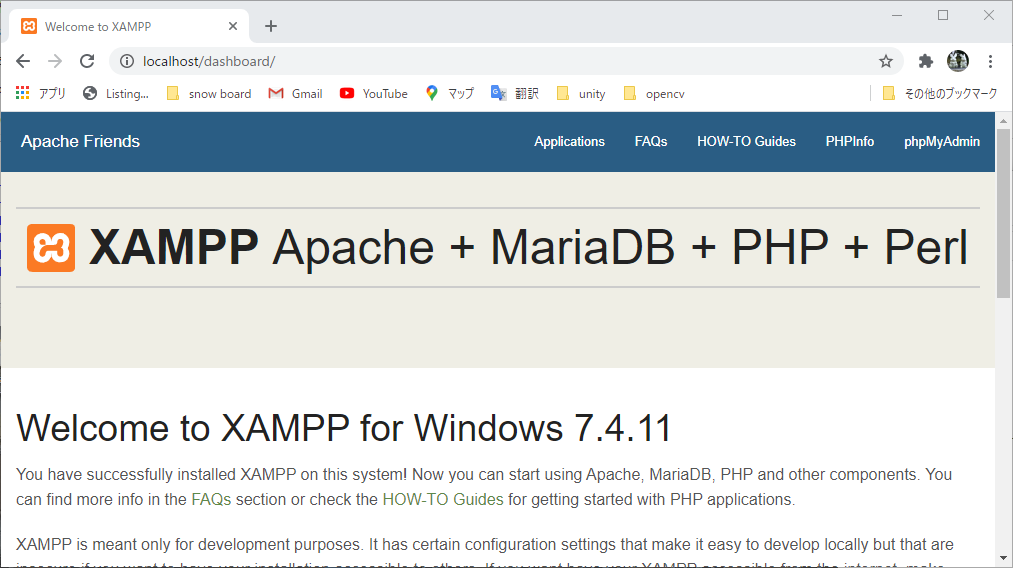
Task: Open the Chrome profile avatar
Action: click(x=957, y=61)
